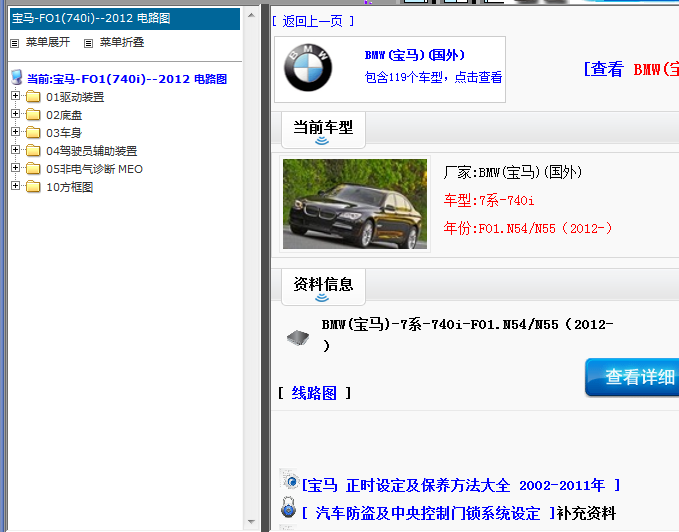Open the 05非电气诊断 MEO folder icon
Screen dimensions: 679x532
(x=33, y=169)
